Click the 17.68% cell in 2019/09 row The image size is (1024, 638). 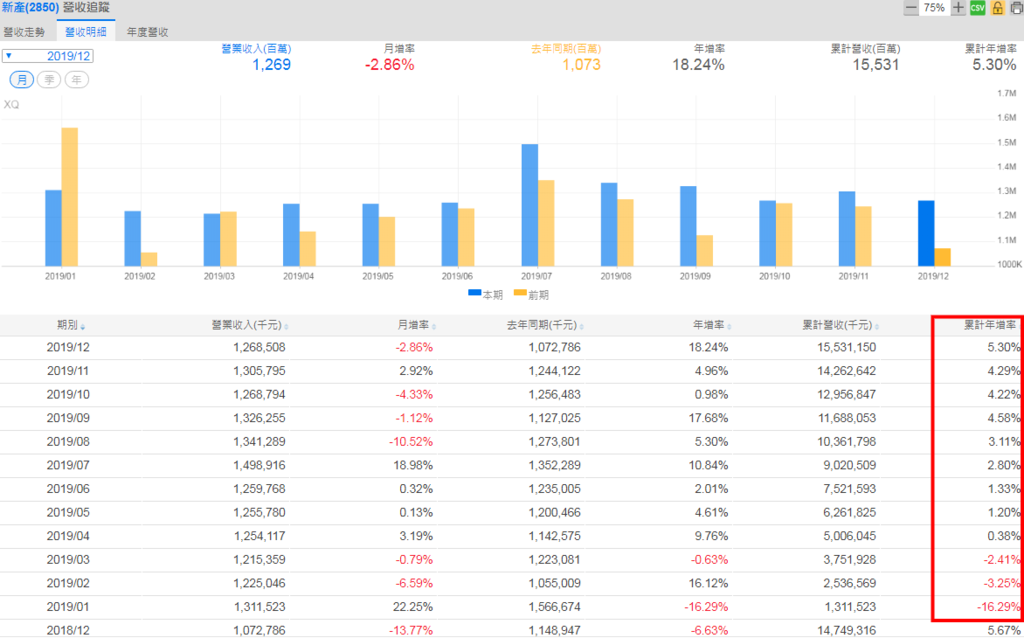pyautogui.click(x=709, y=418)
